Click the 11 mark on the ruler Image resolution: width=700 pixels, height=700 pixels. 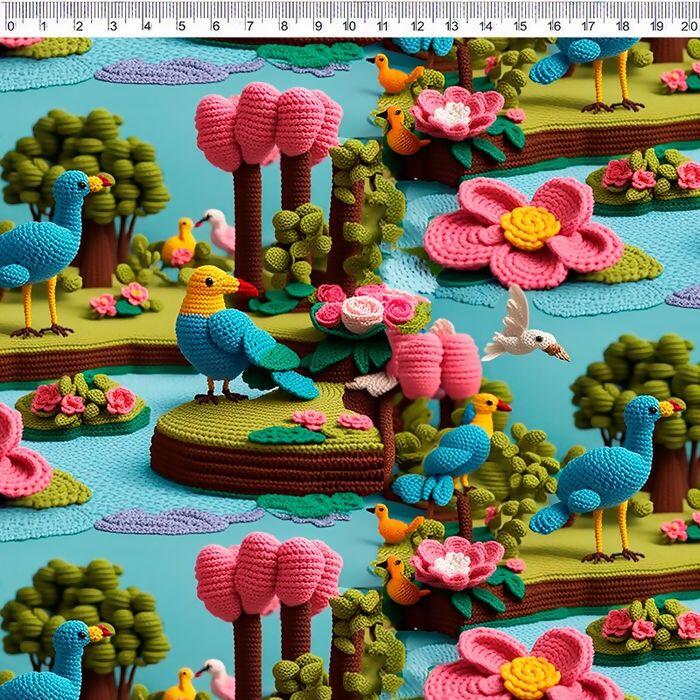(x=383, y=24)
